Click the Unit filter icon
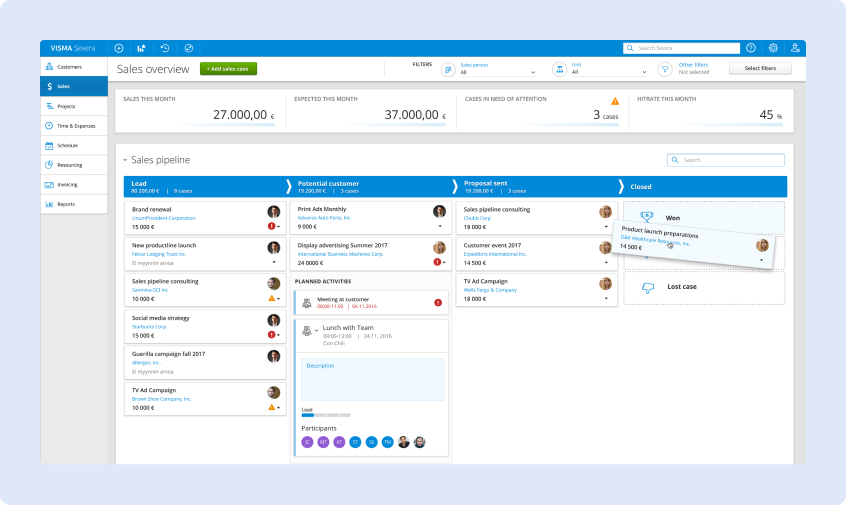Image resolution: width=846 pixels, height=505 pixels. (560, 69)
